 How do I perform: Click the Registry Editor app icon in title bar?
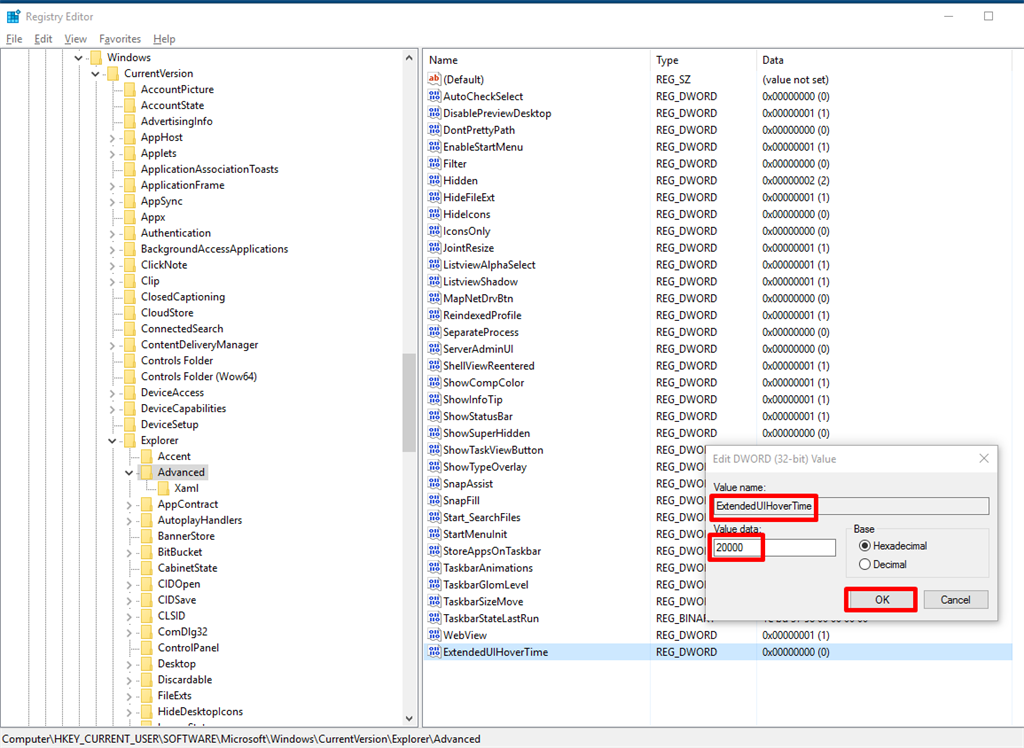point(13,16)
